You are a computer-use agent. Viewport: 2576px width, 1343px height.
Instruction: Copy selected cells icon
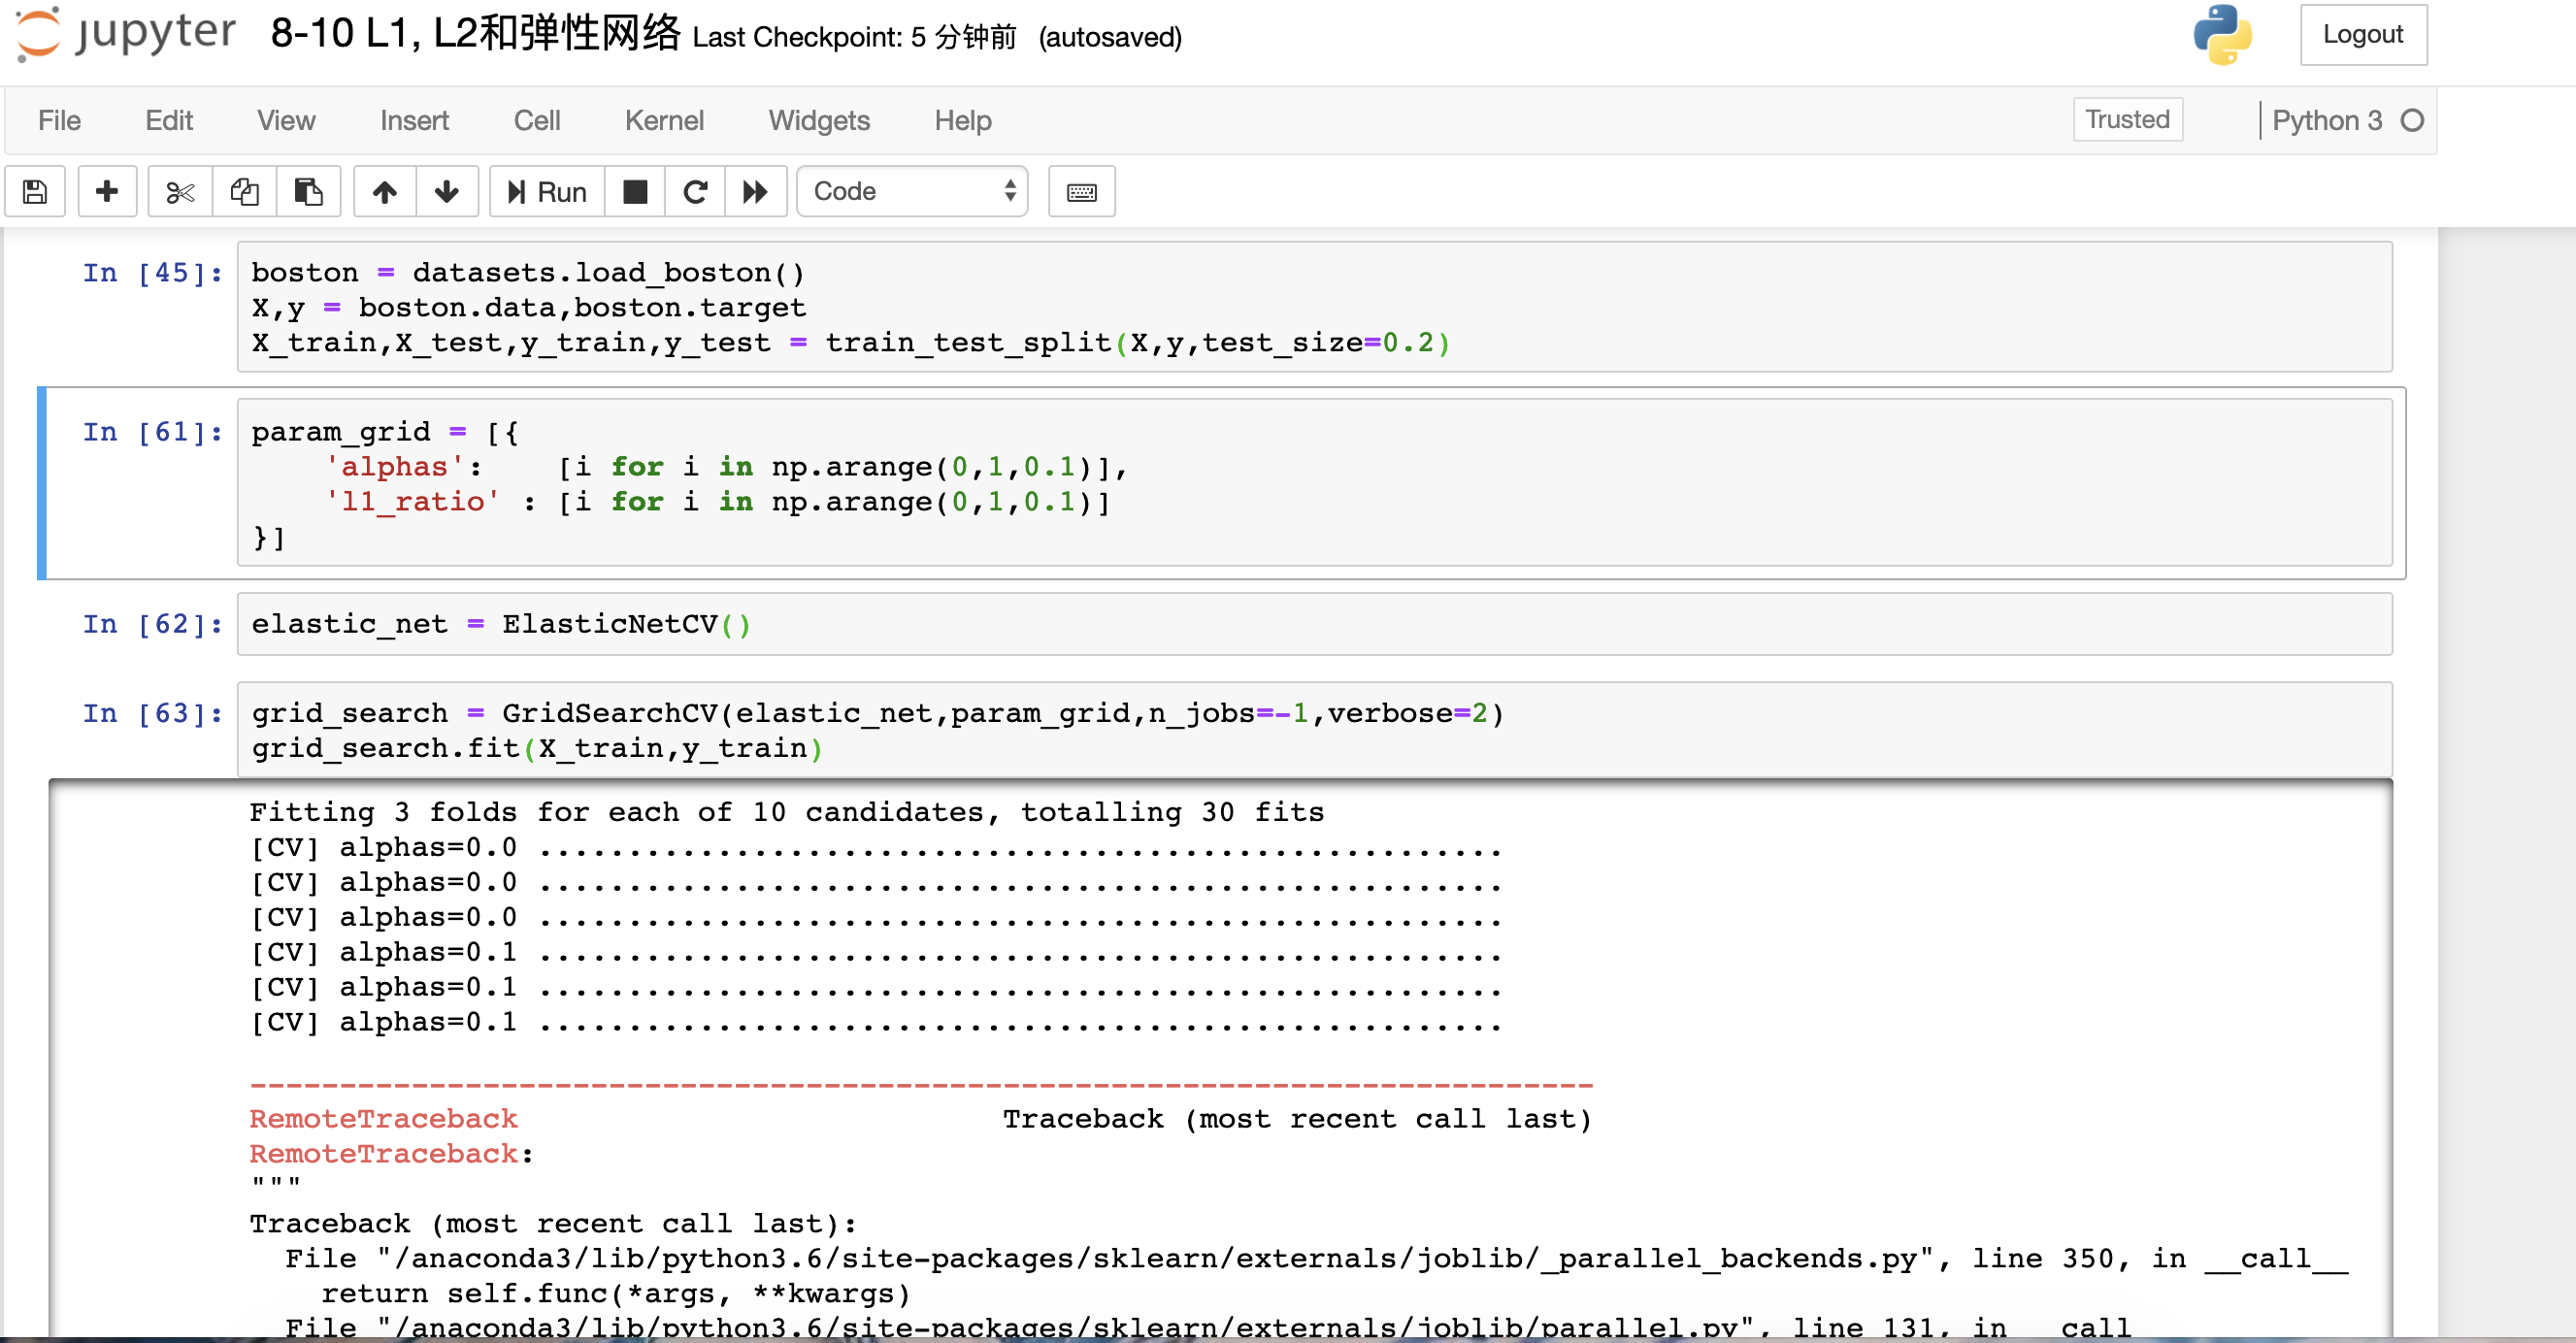click(x=244, y=191)
